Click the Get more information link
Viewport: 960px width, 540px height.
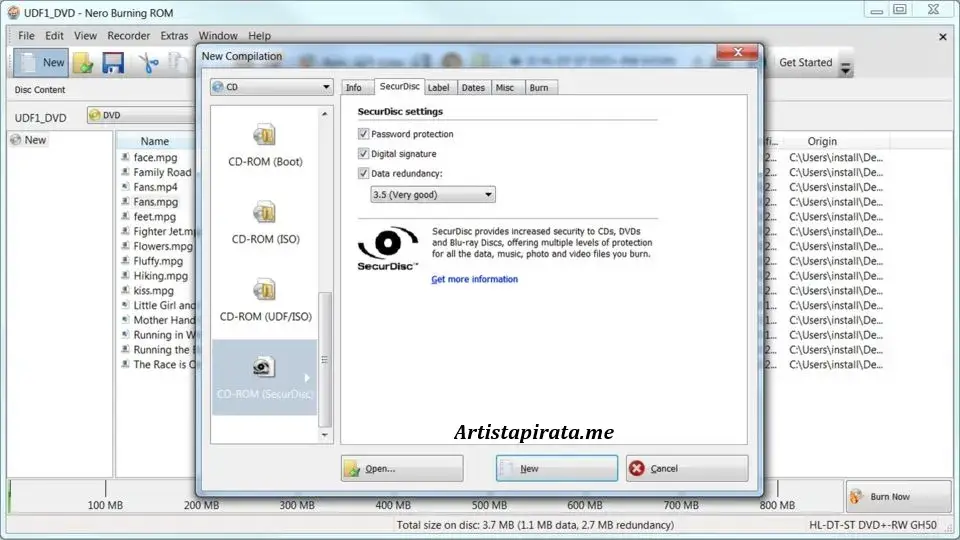pos(474,280)
